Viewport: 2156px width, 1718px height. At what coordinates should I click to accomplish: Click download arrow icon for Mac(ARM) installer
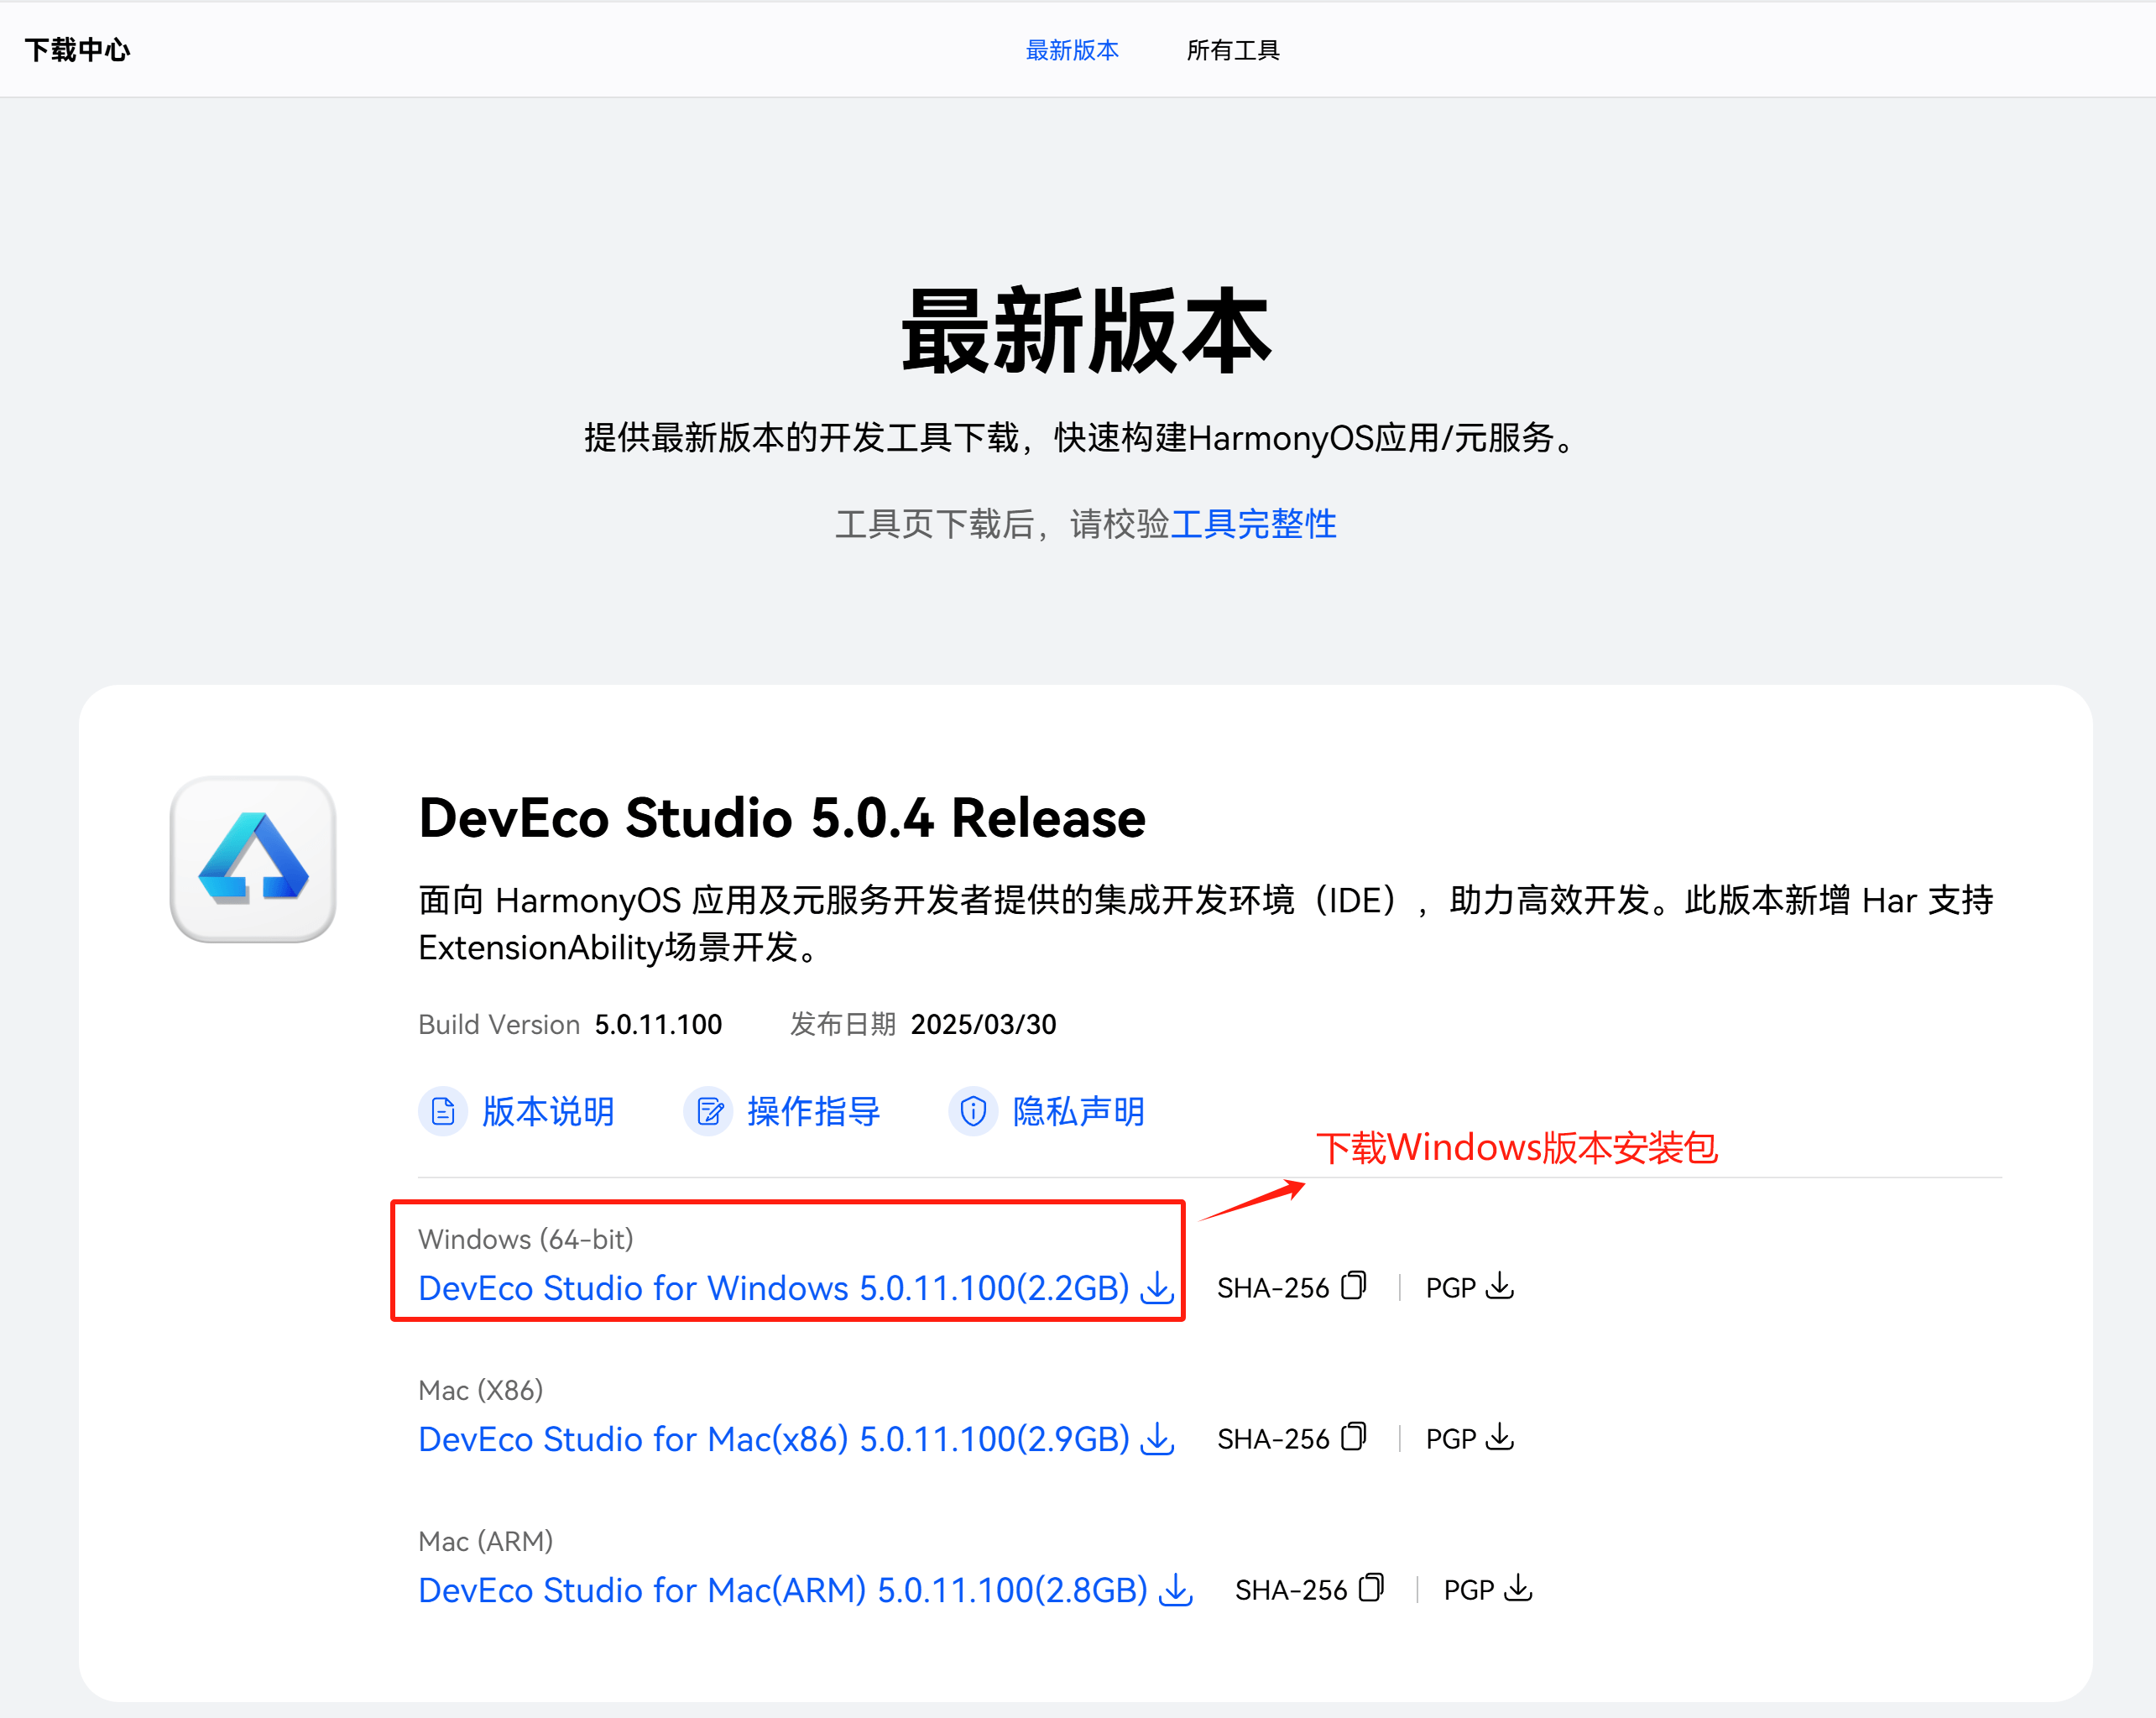(1175, 1589)
